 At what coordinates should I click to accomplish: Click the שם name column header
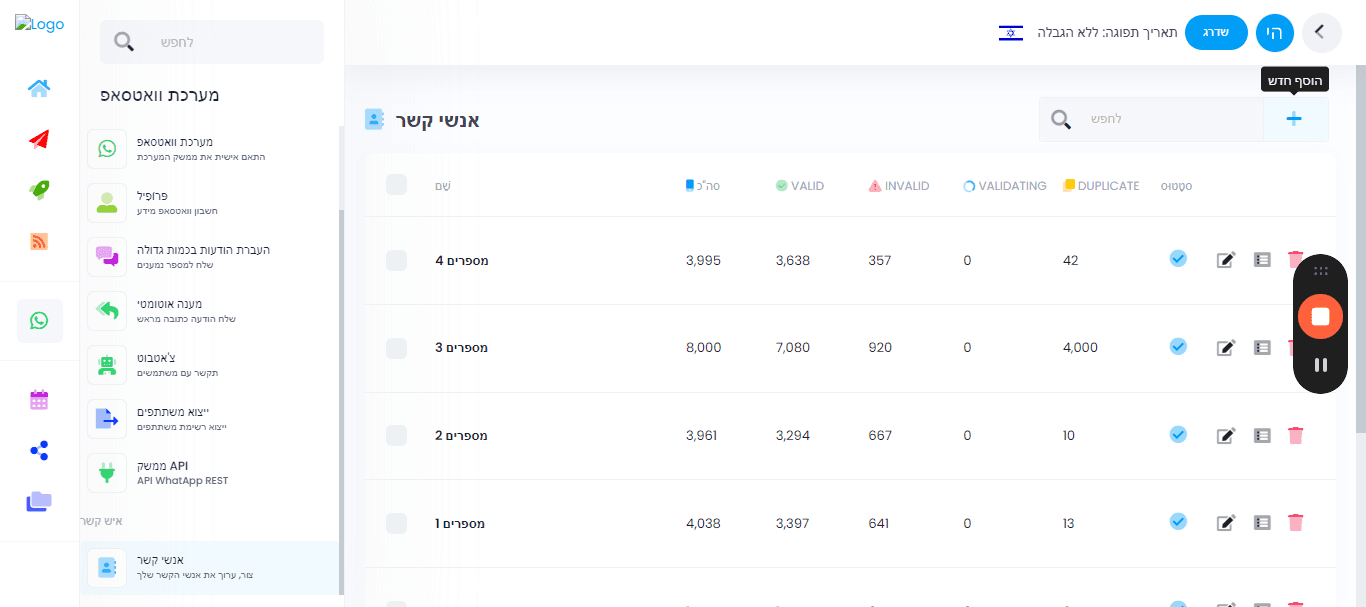point(443,186)
